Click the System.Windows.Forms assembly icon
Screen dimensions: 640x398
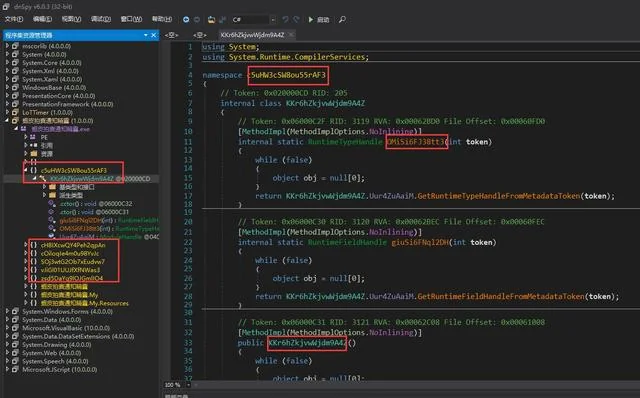point(16,311)
